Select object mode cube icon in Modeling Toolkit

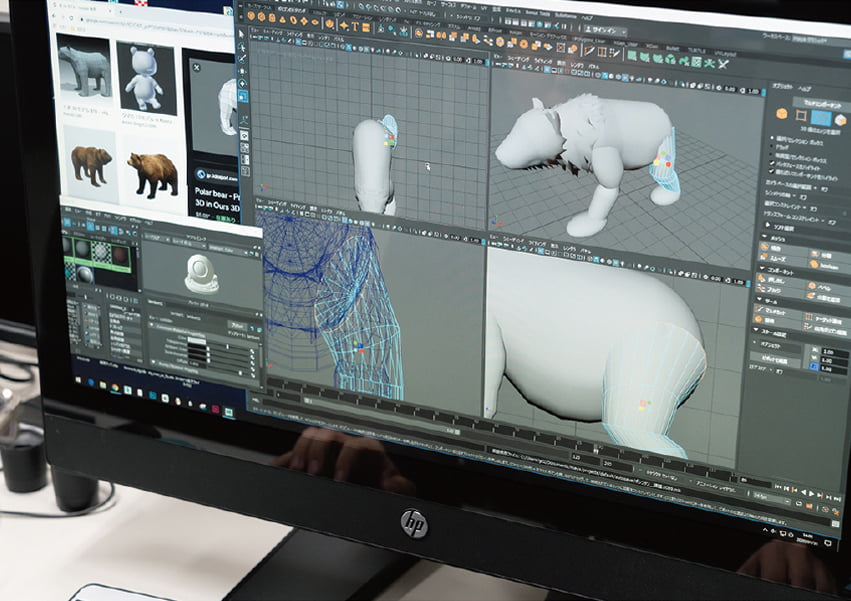[782, 113]
